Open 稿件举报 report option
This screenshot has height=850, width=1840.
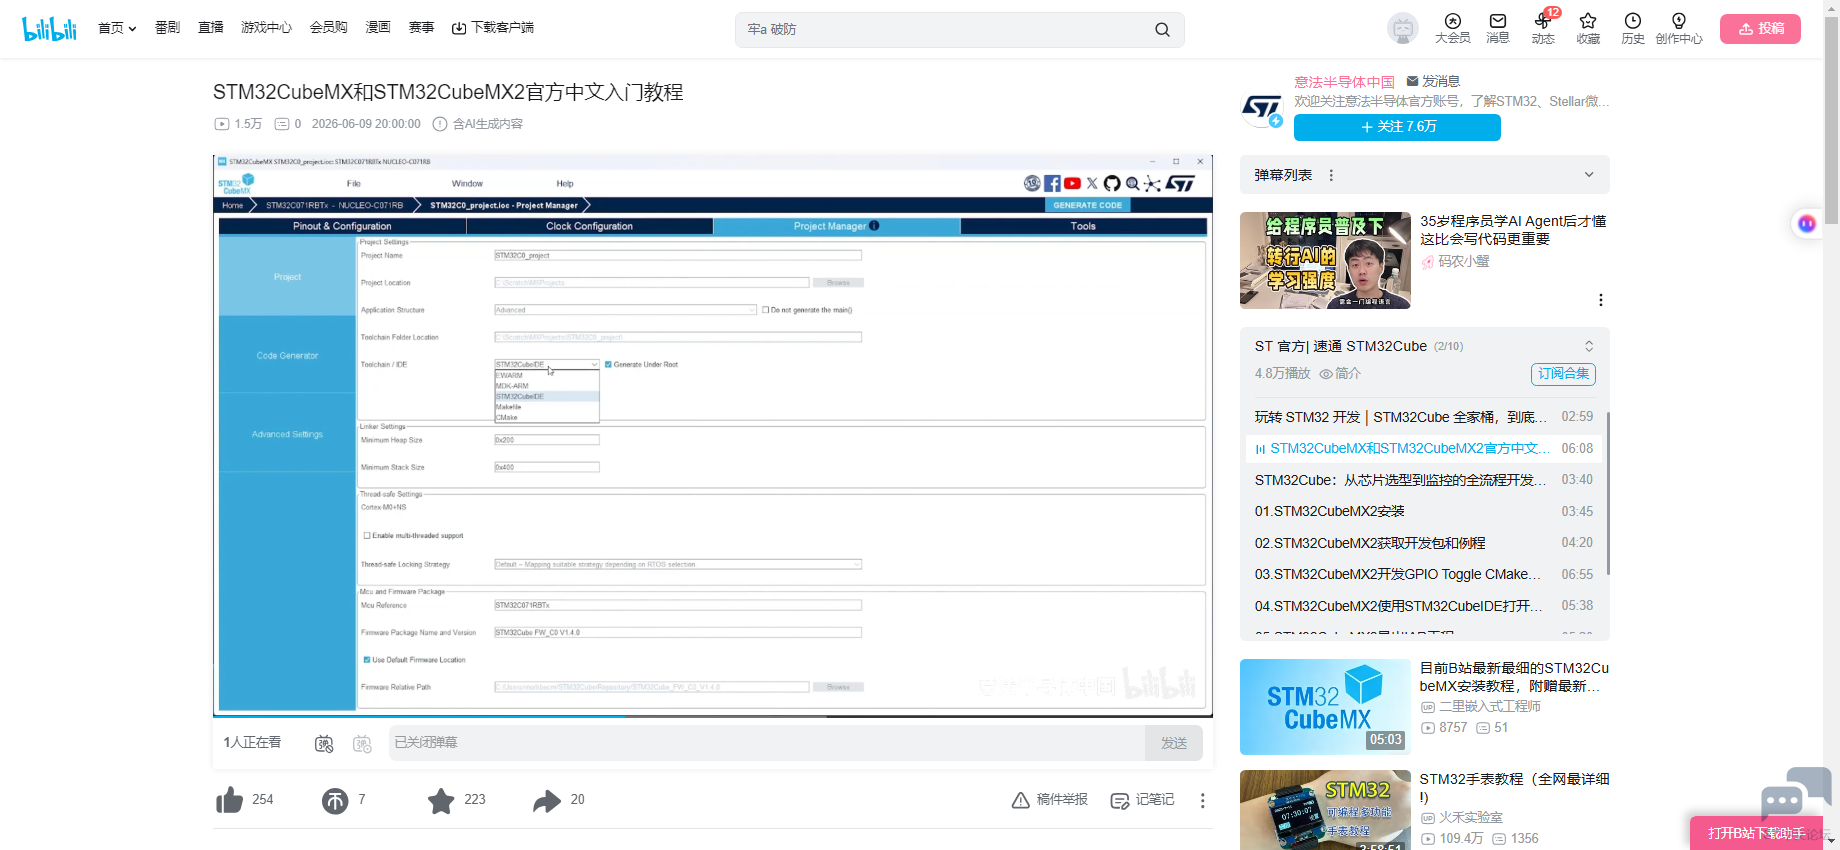[x=1050, y=800]
